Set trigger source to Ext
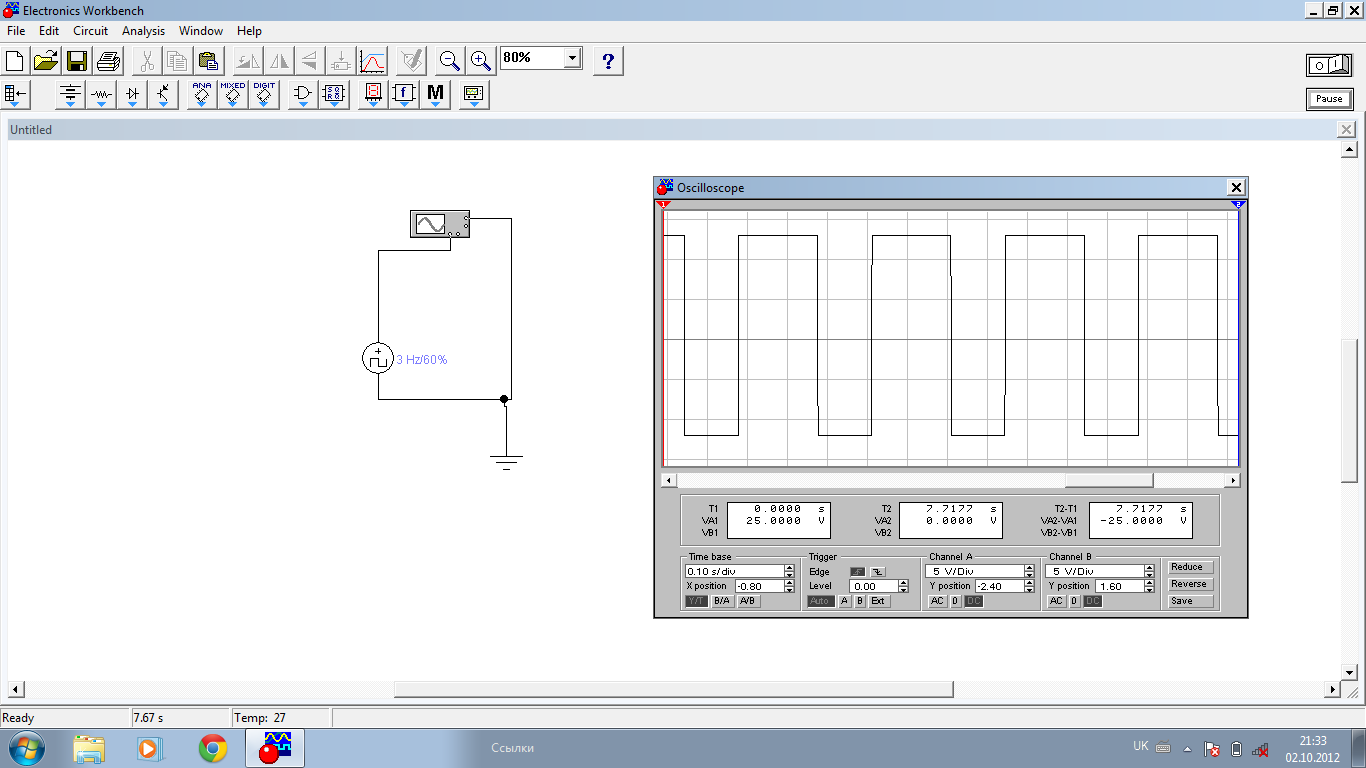The image size is (1366, 768). click(x=878, y=601)
